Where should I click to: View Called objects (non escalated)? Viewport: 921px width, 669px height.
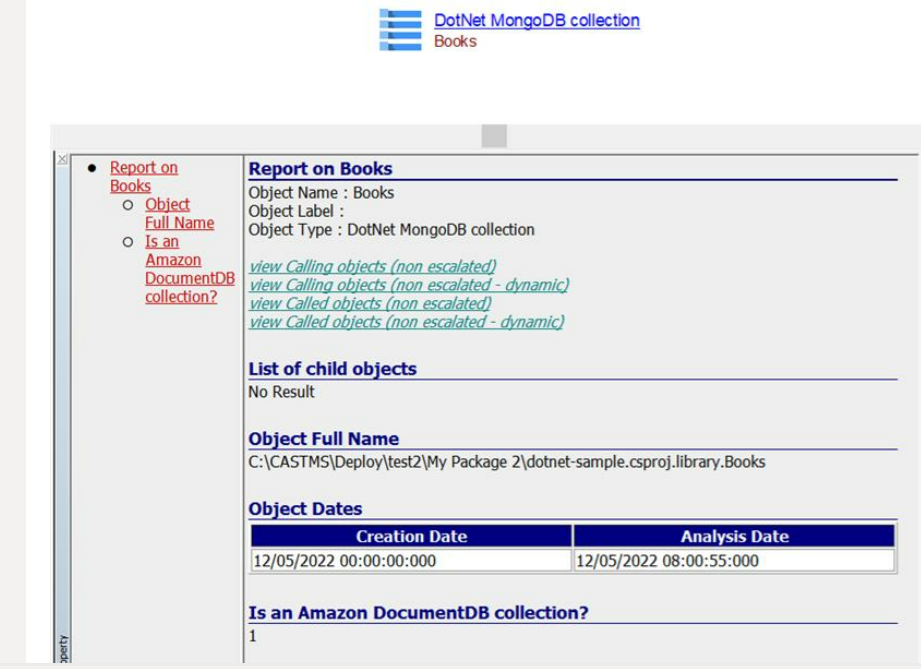click(370, 303)
